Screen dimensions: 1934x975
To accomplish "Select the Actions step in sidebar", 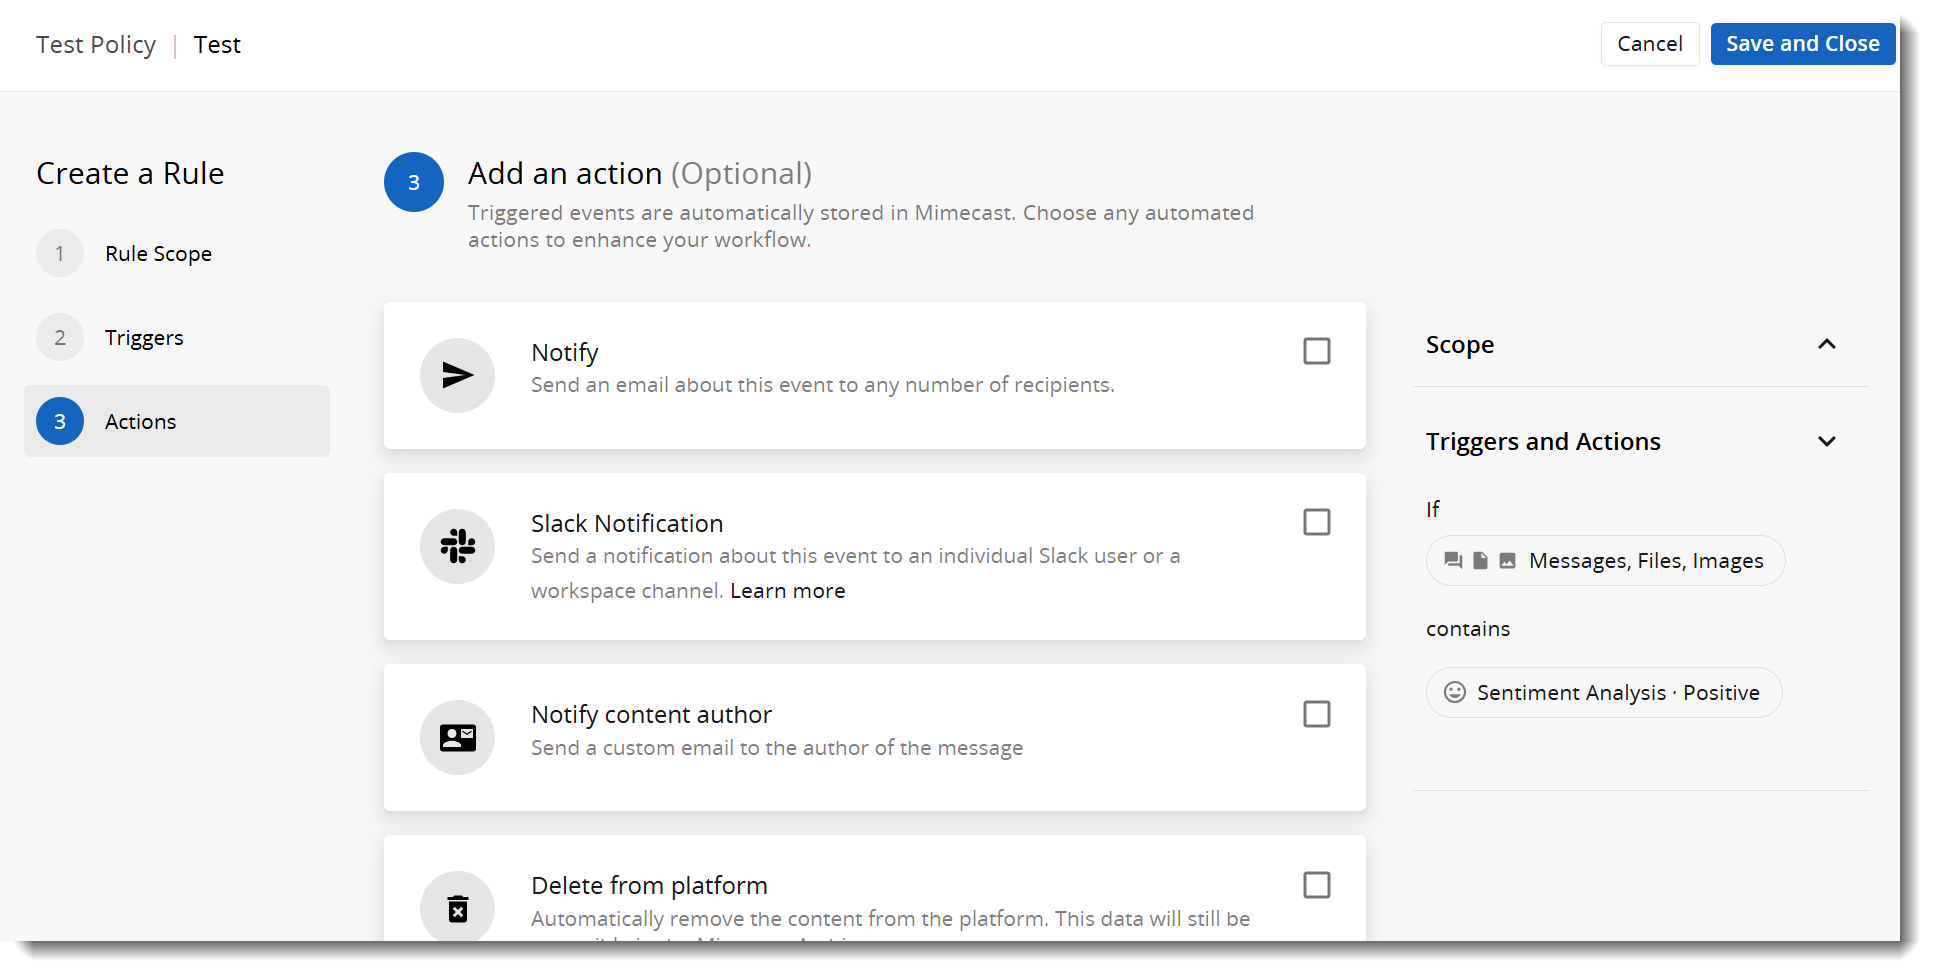I will tap(140, 422).
